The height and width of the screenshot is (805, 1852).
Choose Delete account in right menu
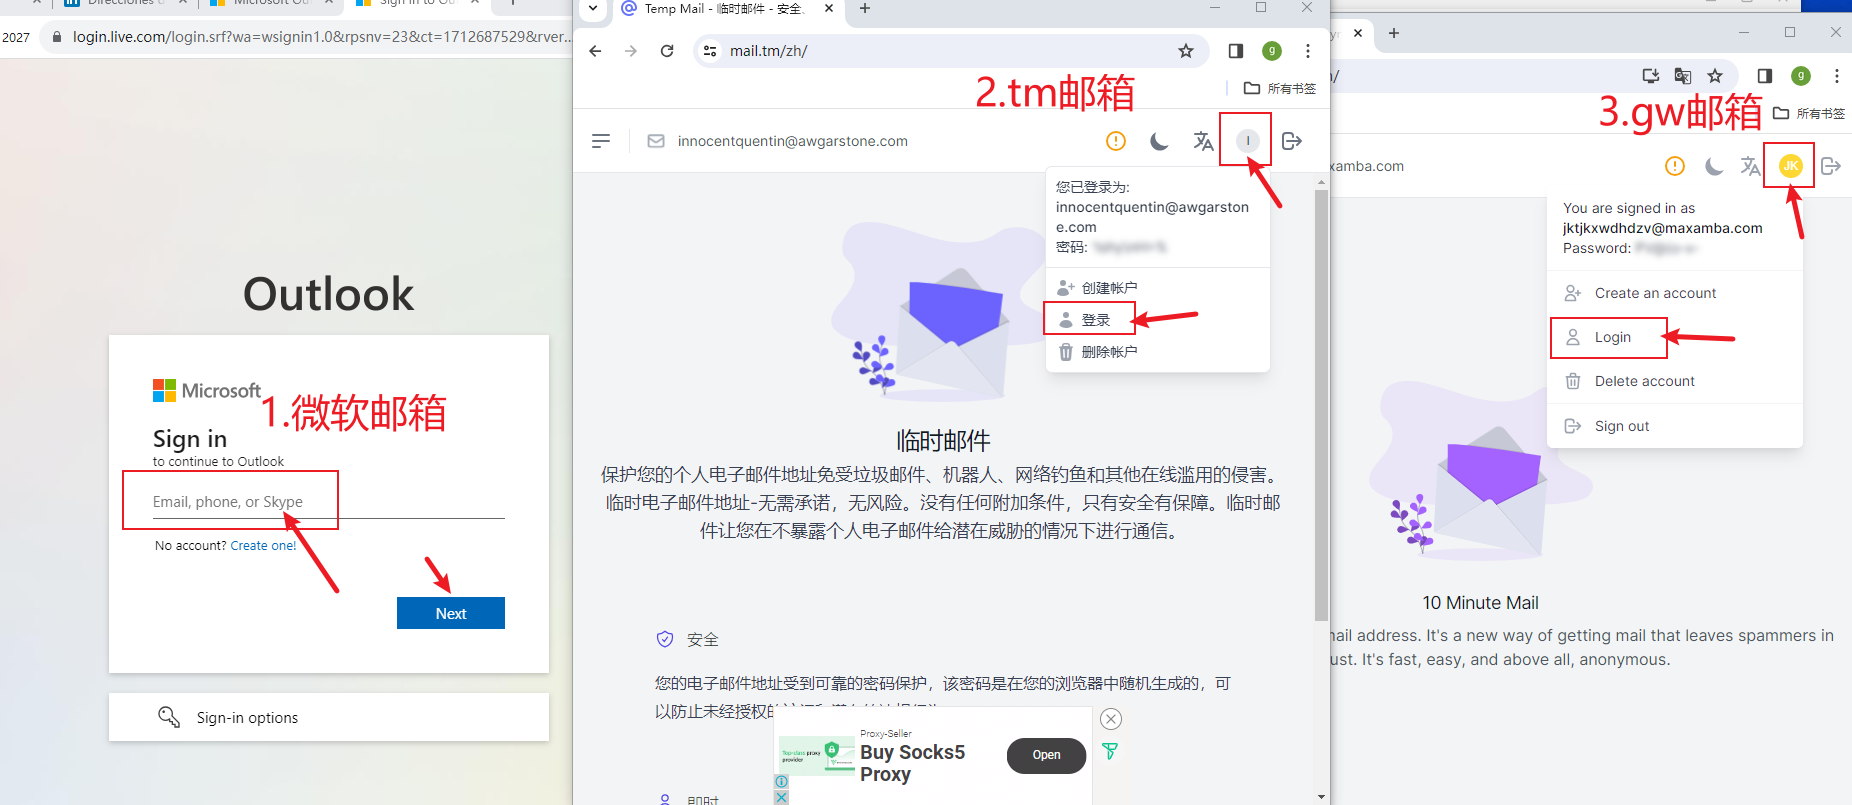click(x=1644, y=381)
